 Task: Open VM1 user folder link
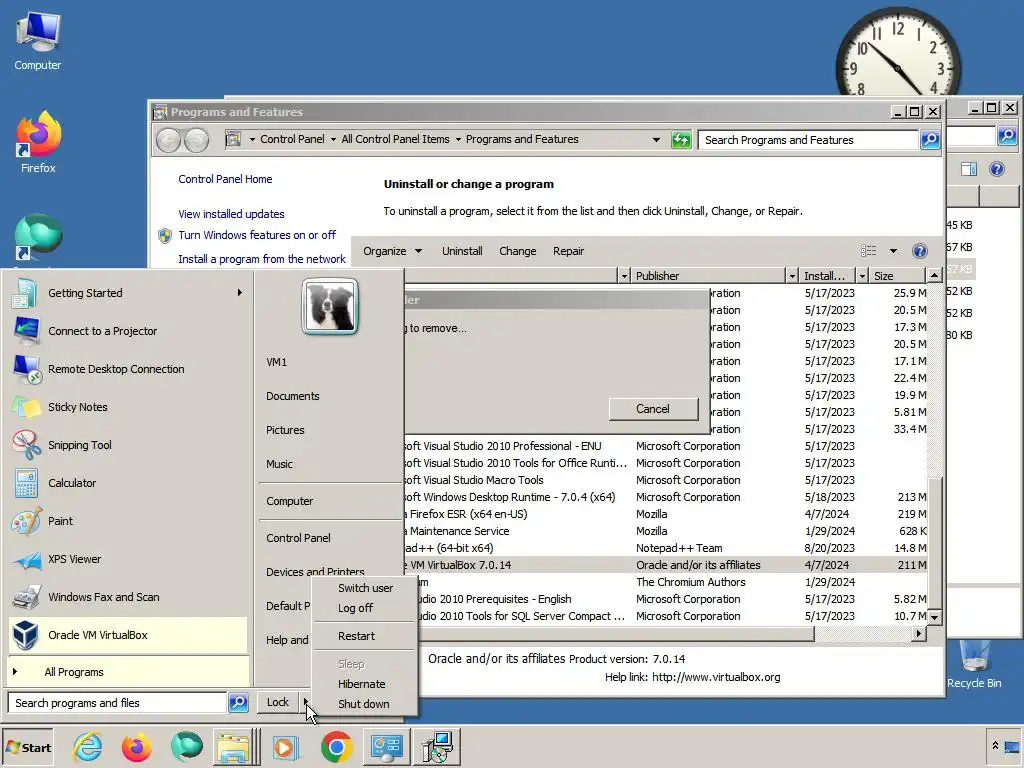276,362
